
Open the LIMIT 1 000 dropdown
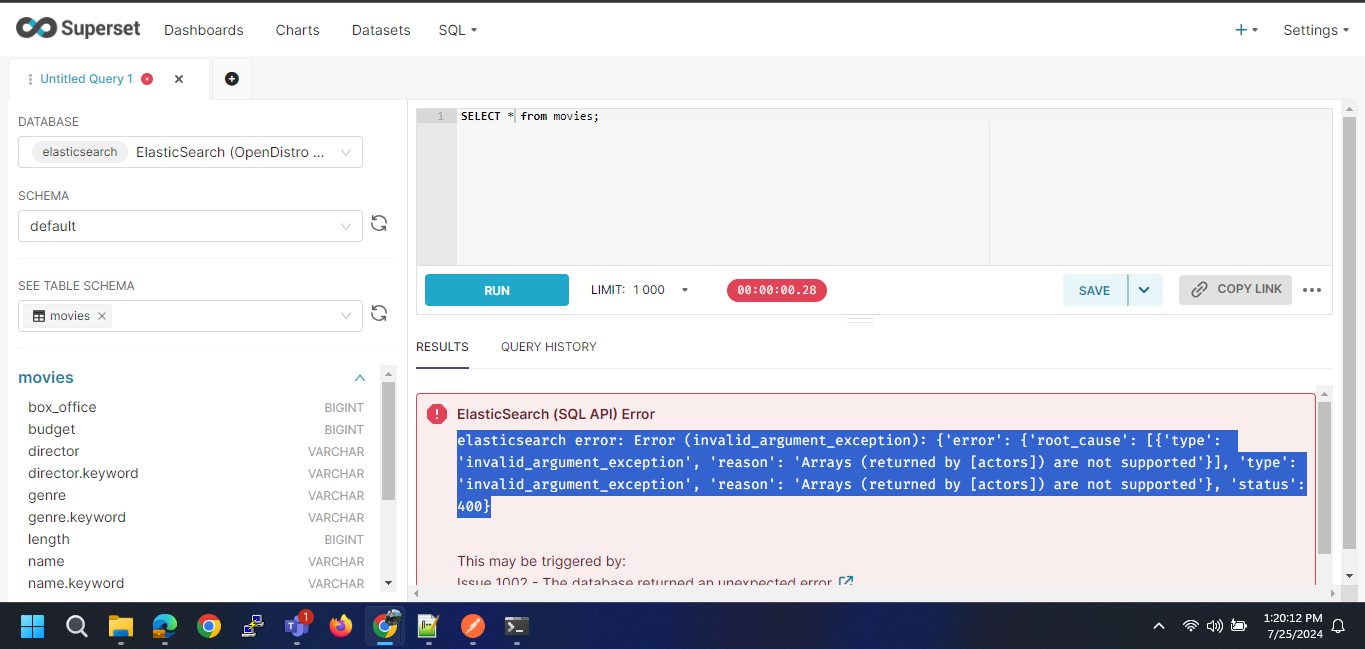pos(640,290)
